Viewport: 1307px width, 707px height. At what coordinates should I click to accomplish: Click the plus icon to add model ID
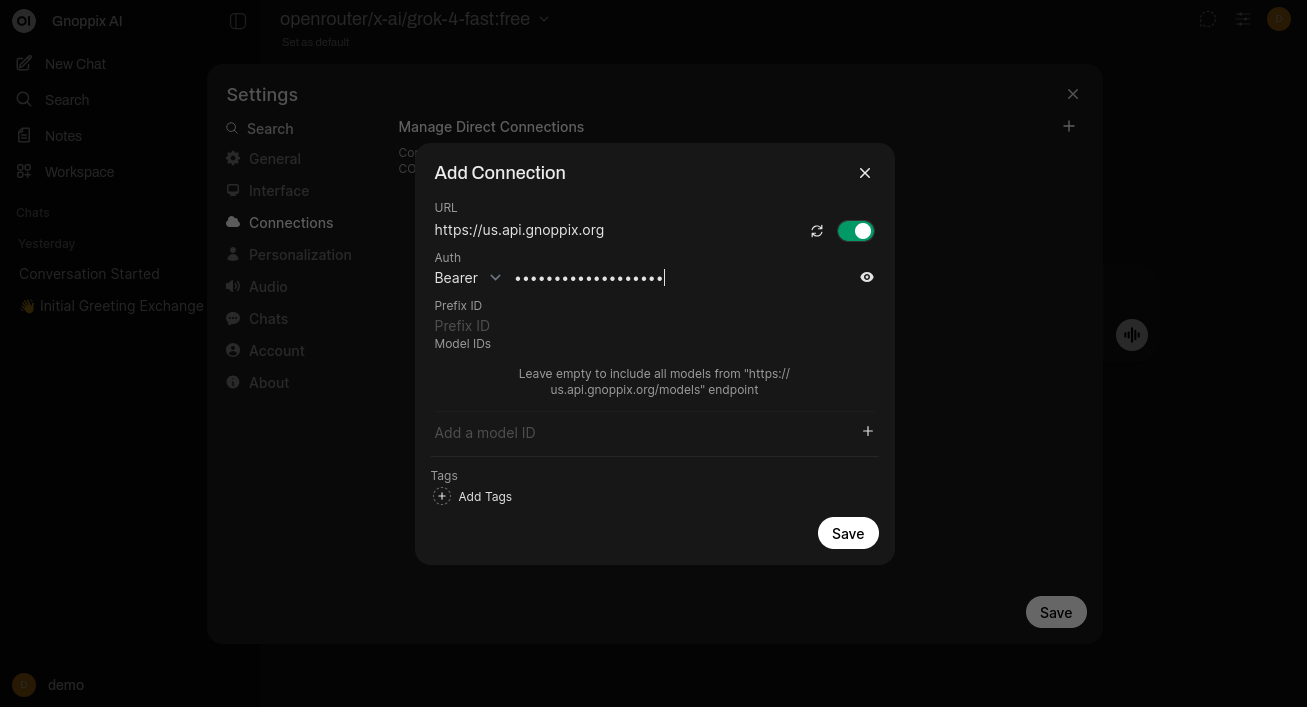point(867,431)
